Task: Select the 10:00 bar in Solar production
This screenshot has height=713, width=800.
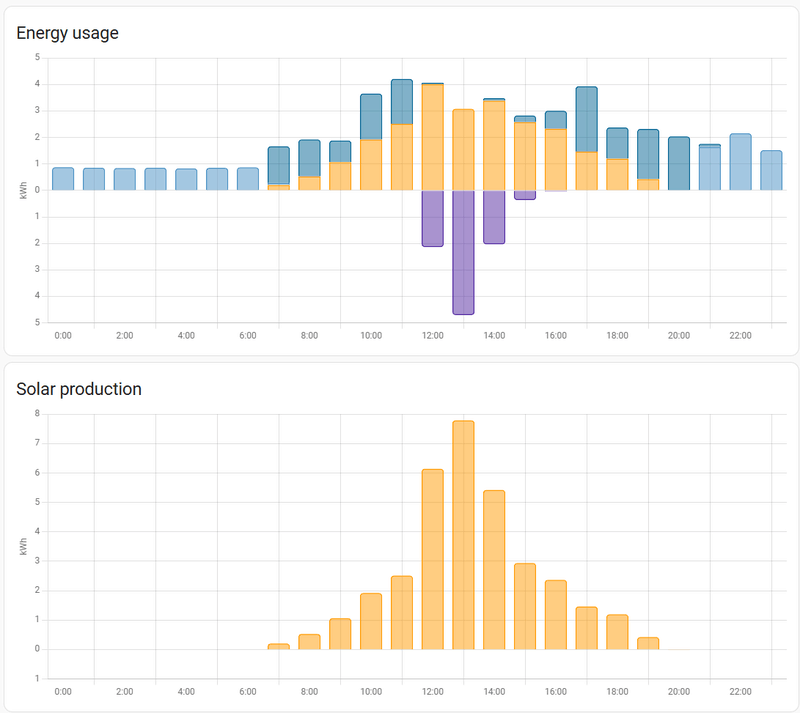Action: point(371,621)
